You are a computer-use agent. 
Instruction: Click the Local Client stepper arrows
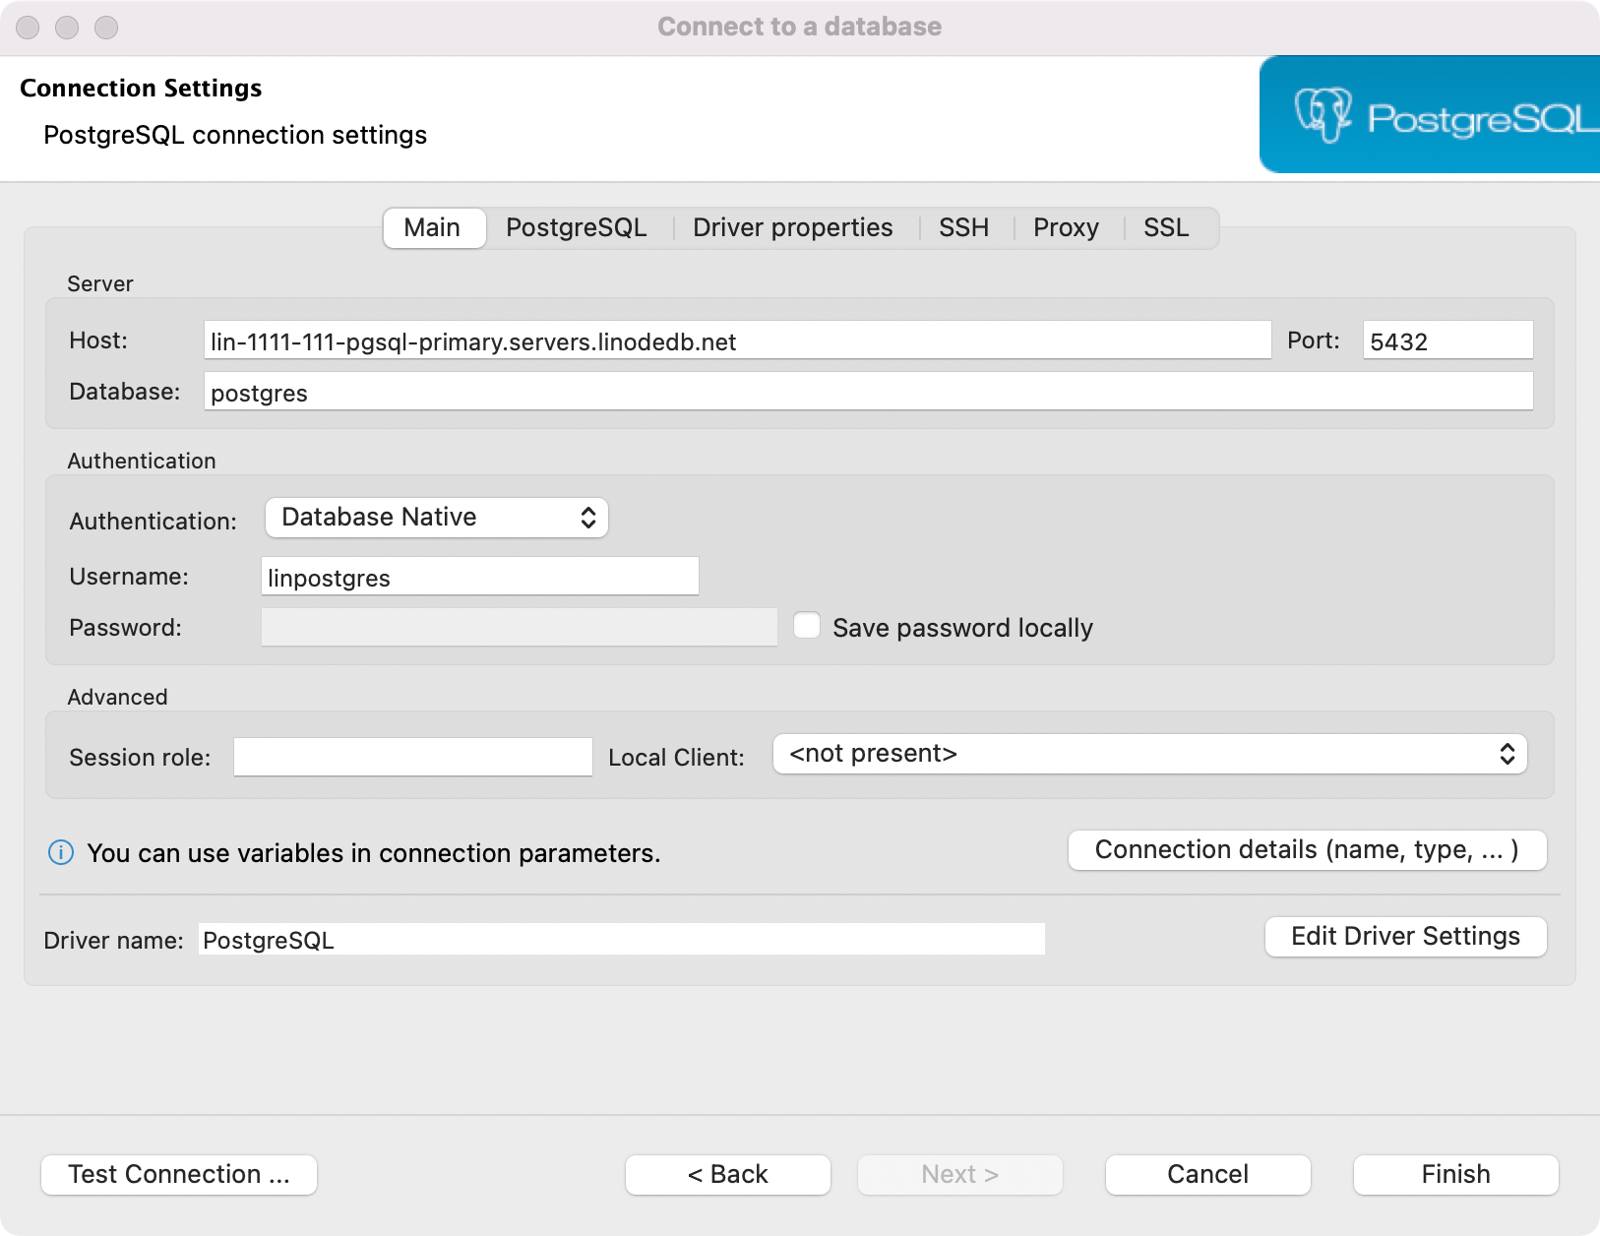(x=1508, y=754)
